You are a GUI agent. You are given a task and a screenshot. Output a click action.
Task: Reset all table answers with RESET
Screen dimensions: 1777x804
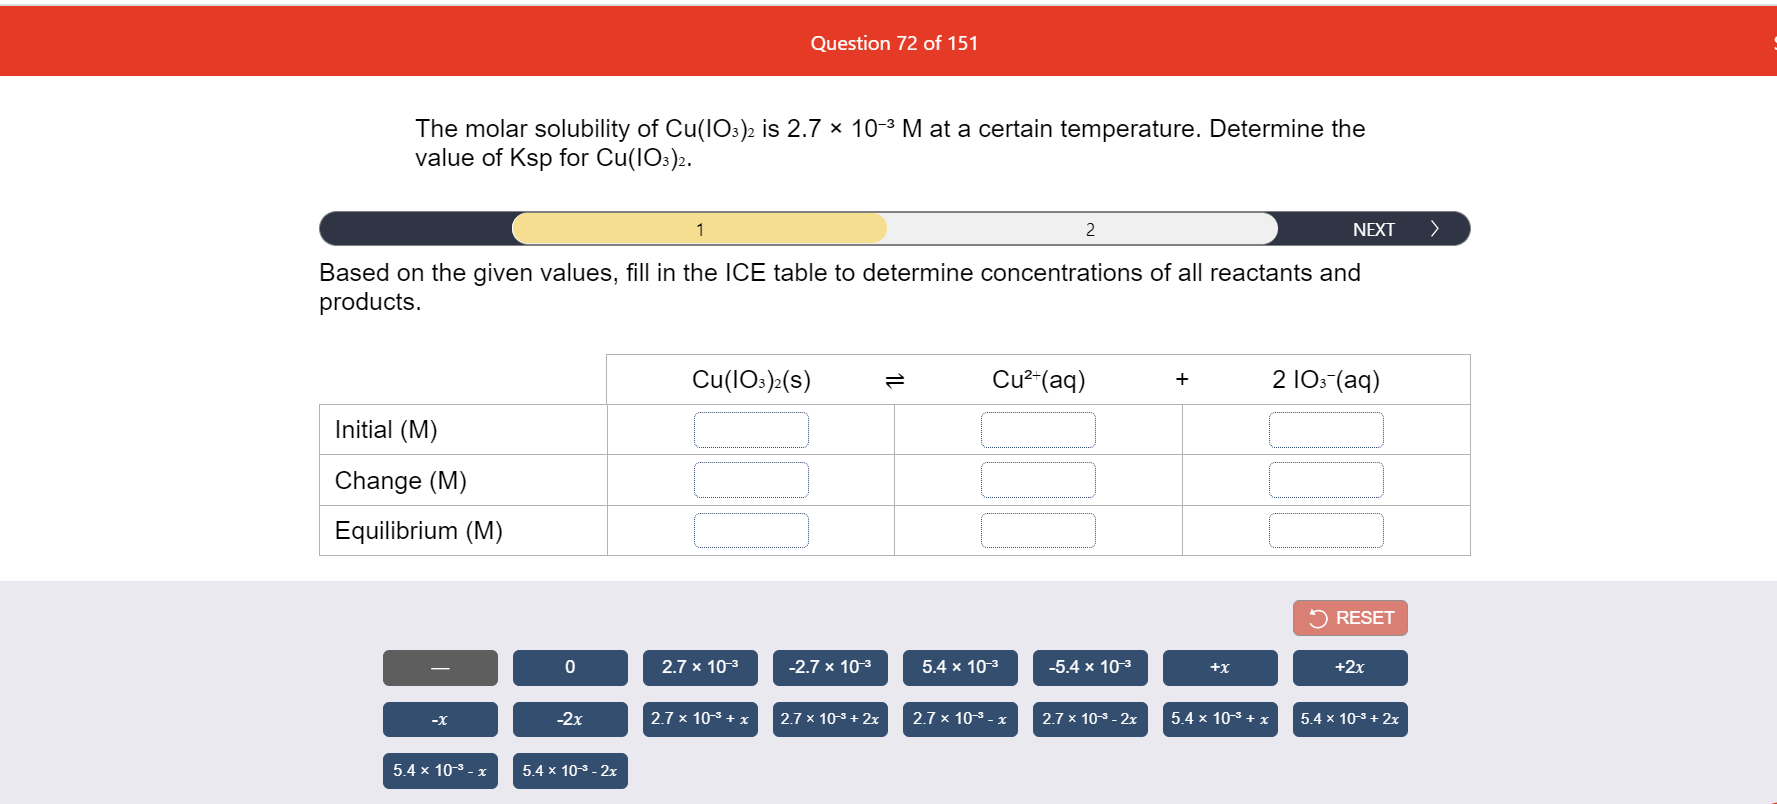(x=1350, y=617)
